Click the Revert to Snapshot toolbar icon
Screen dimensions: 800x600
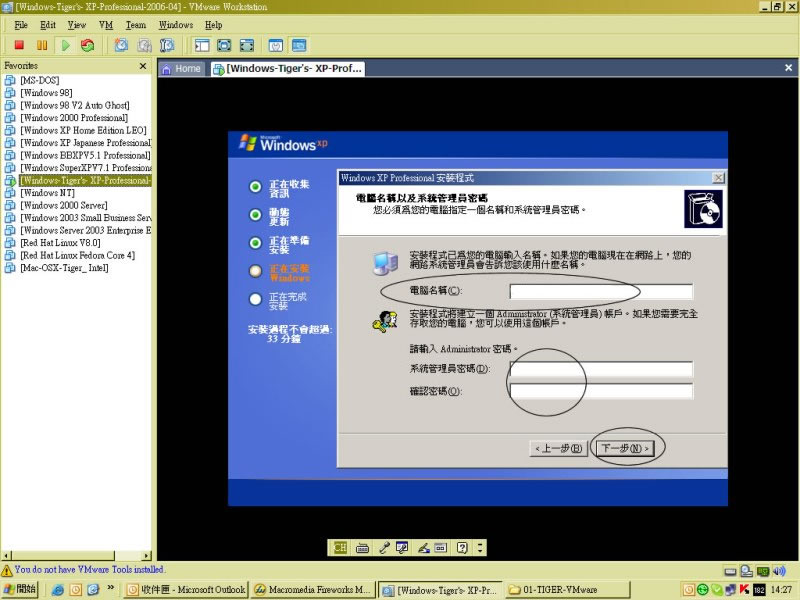(144, 45)
